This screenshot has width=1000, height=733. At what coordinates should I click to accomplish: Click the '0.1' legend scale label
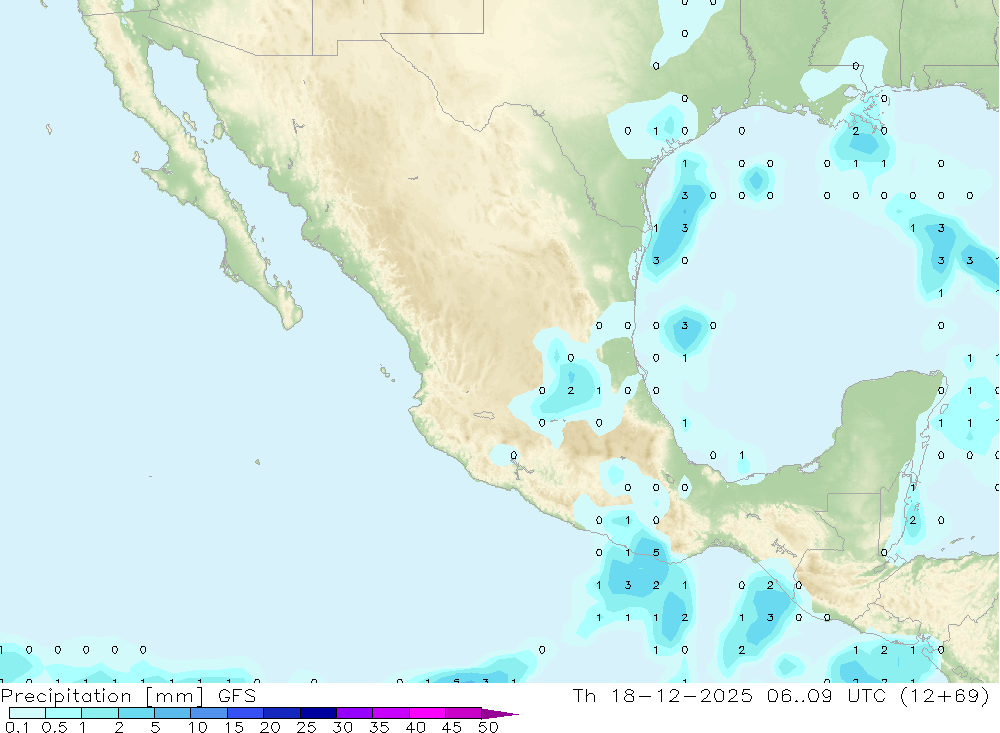click(17, 727)
